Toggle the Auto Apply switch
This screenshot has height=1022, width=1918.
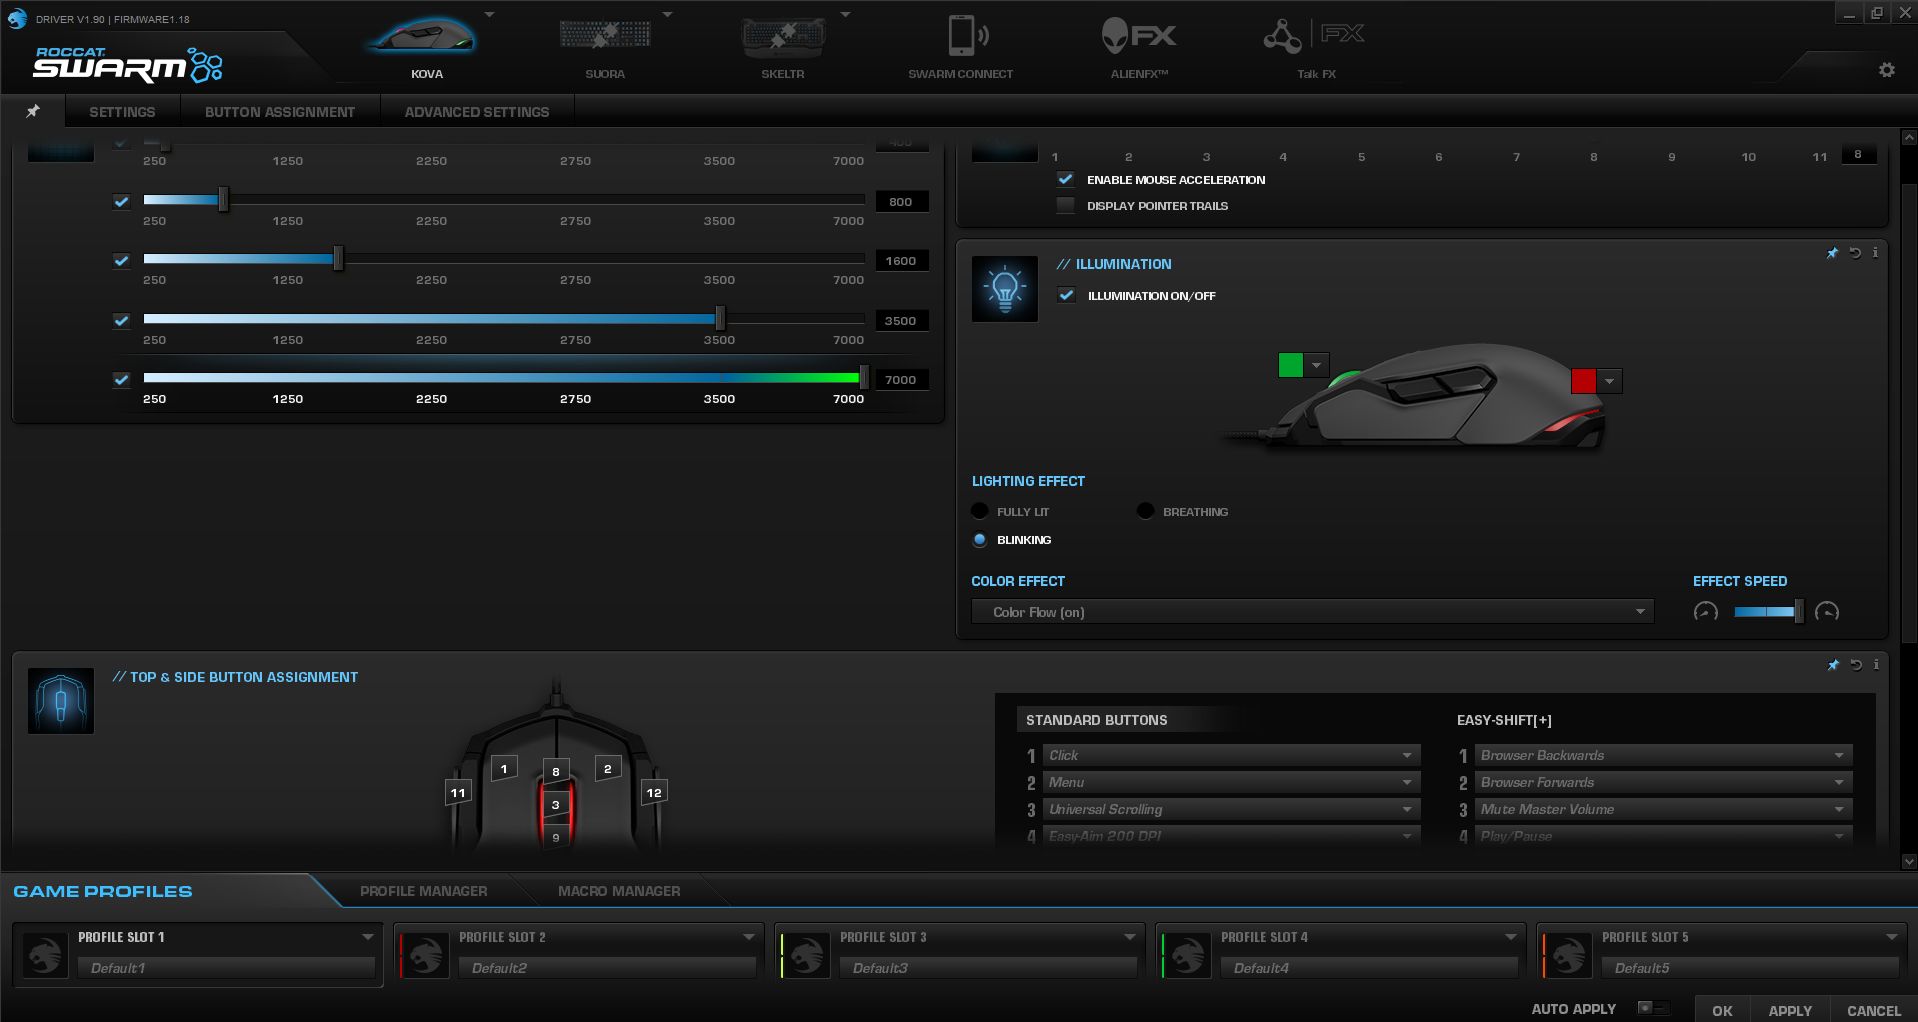tap(1653, 1008)
